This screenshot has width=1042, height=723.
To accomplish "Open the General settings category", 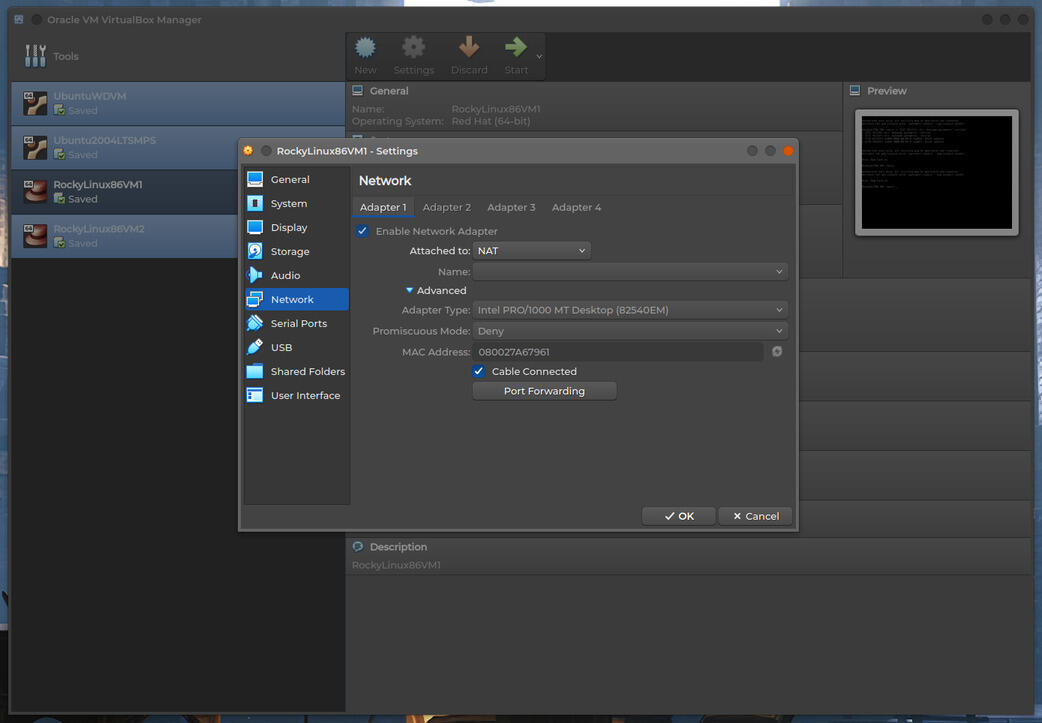I will (x=296, y=179).
